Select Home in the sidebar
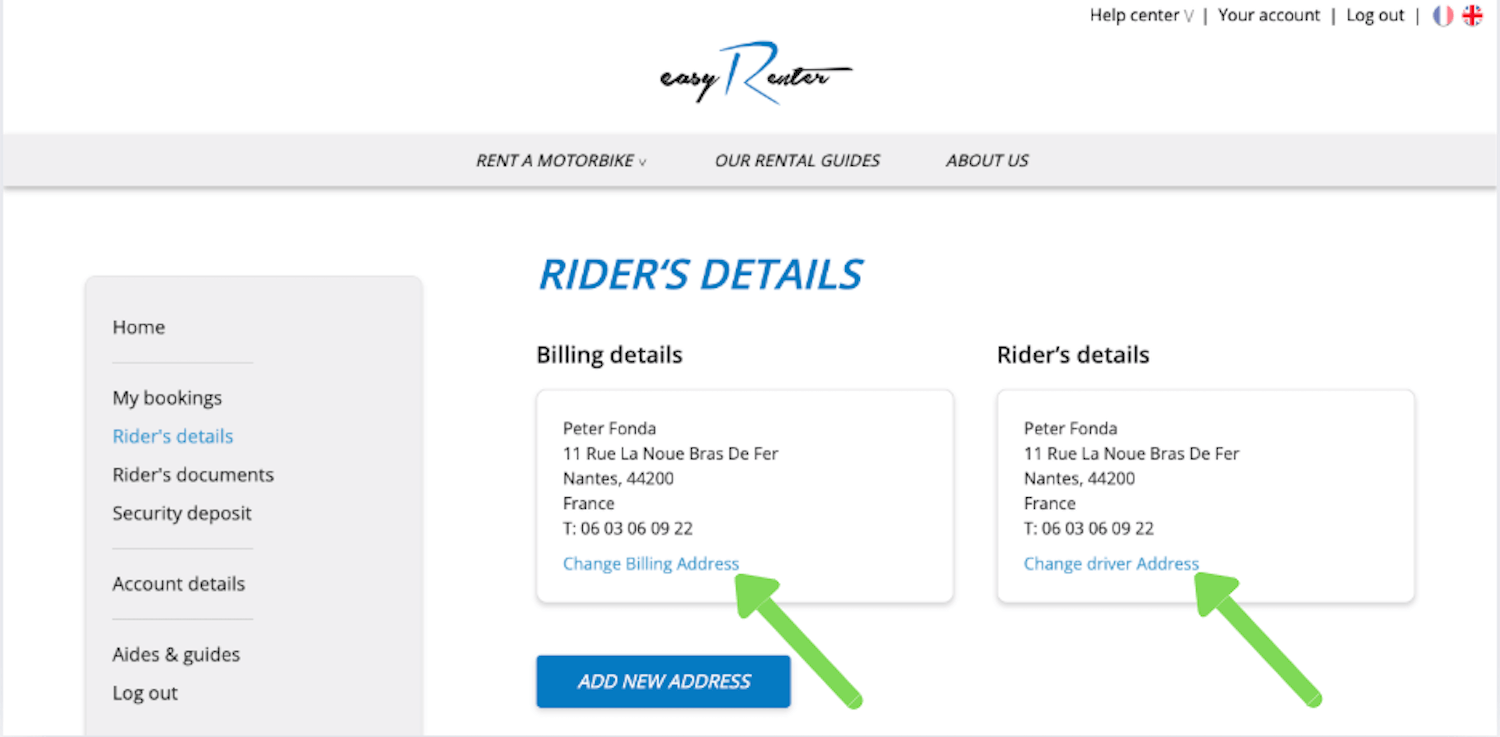 [139, 328]
